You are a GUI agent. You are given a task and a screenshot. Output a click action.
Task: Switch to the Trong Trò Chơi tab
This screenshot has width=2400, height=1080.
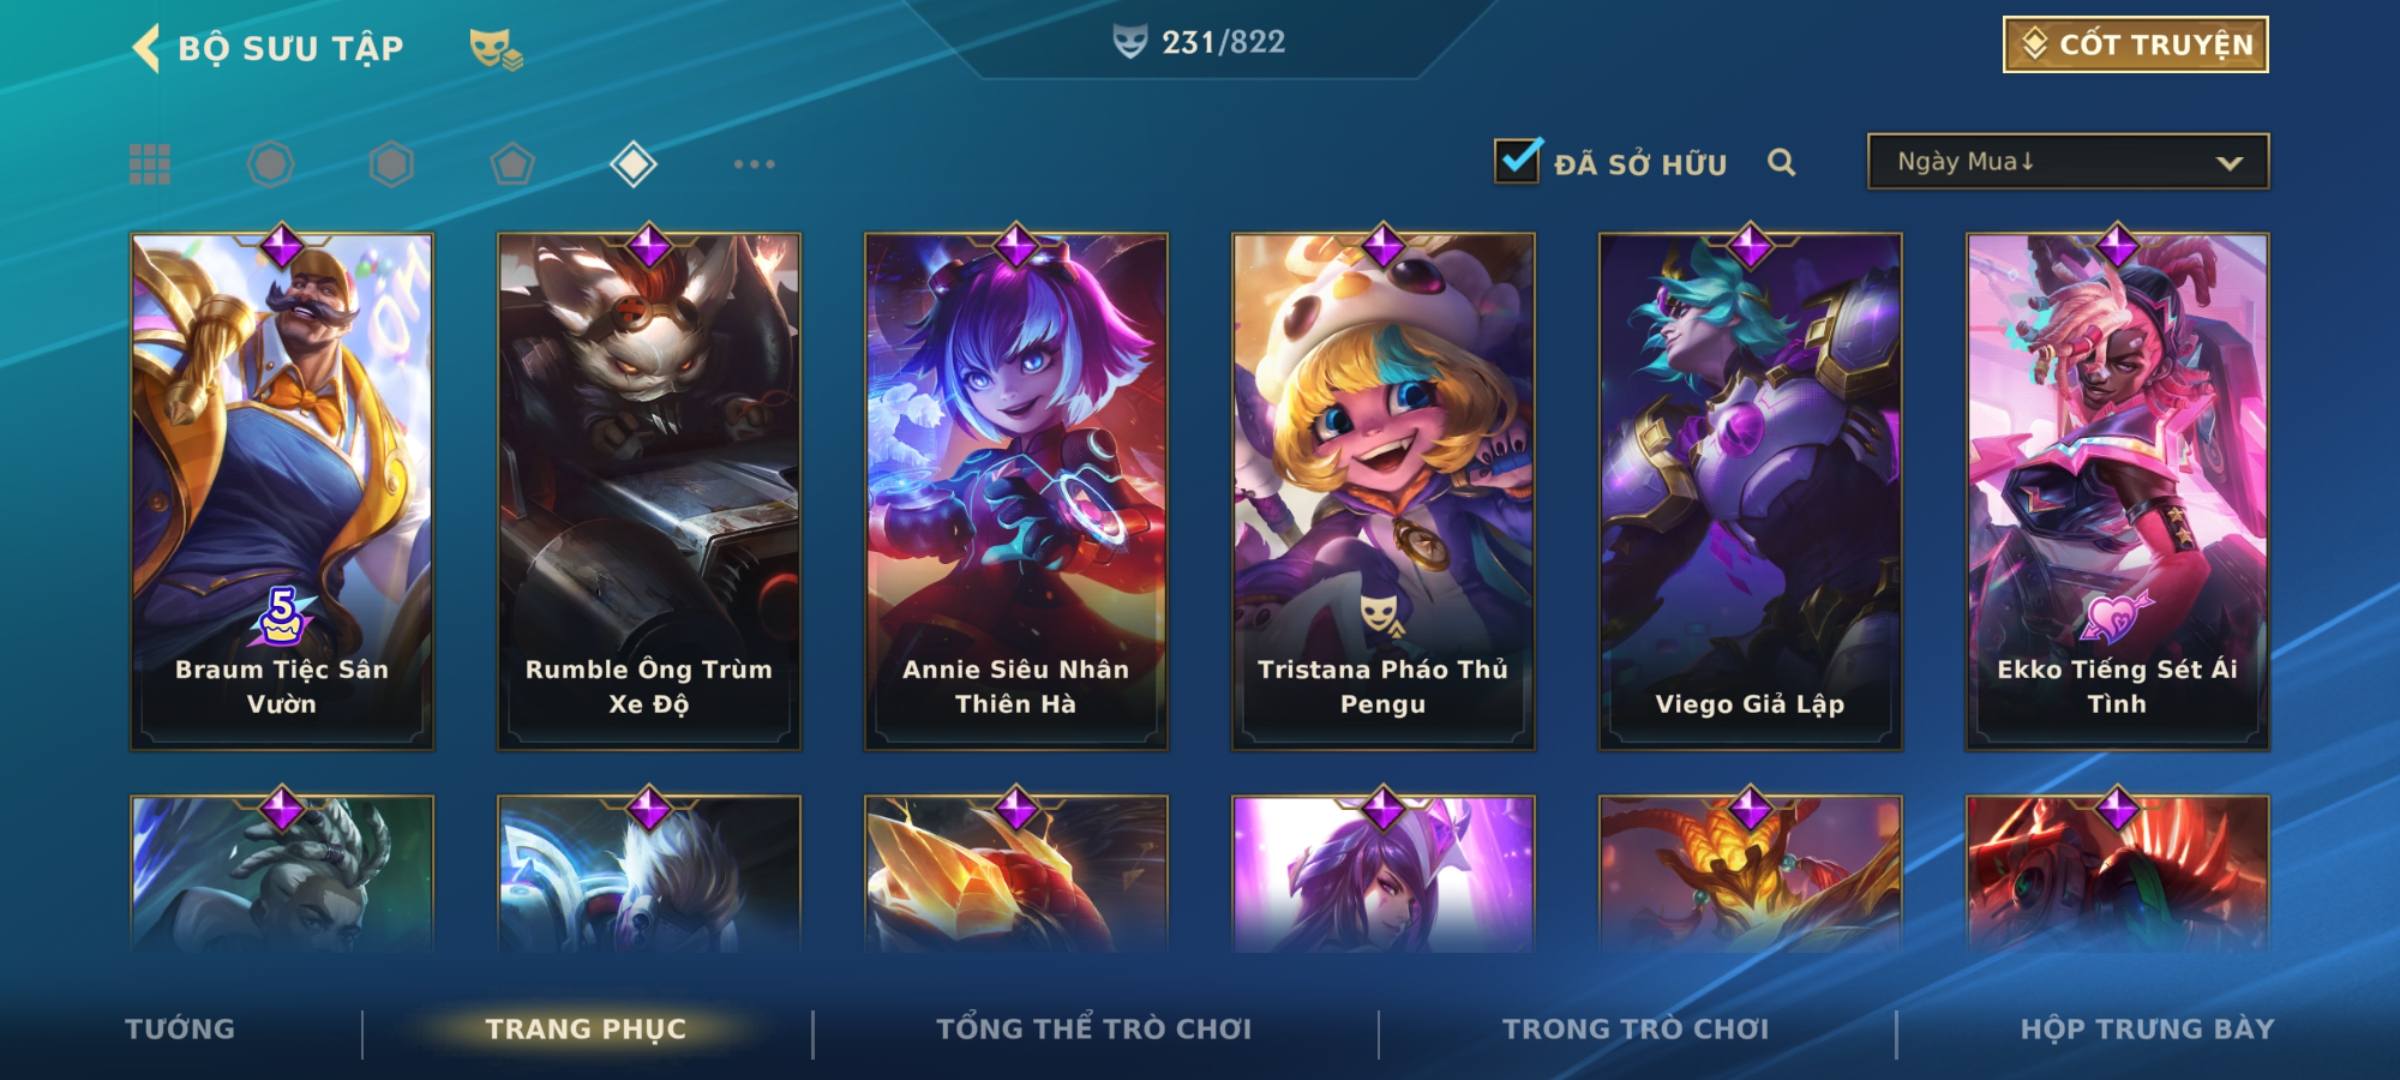click(x=1636, y=1029)
